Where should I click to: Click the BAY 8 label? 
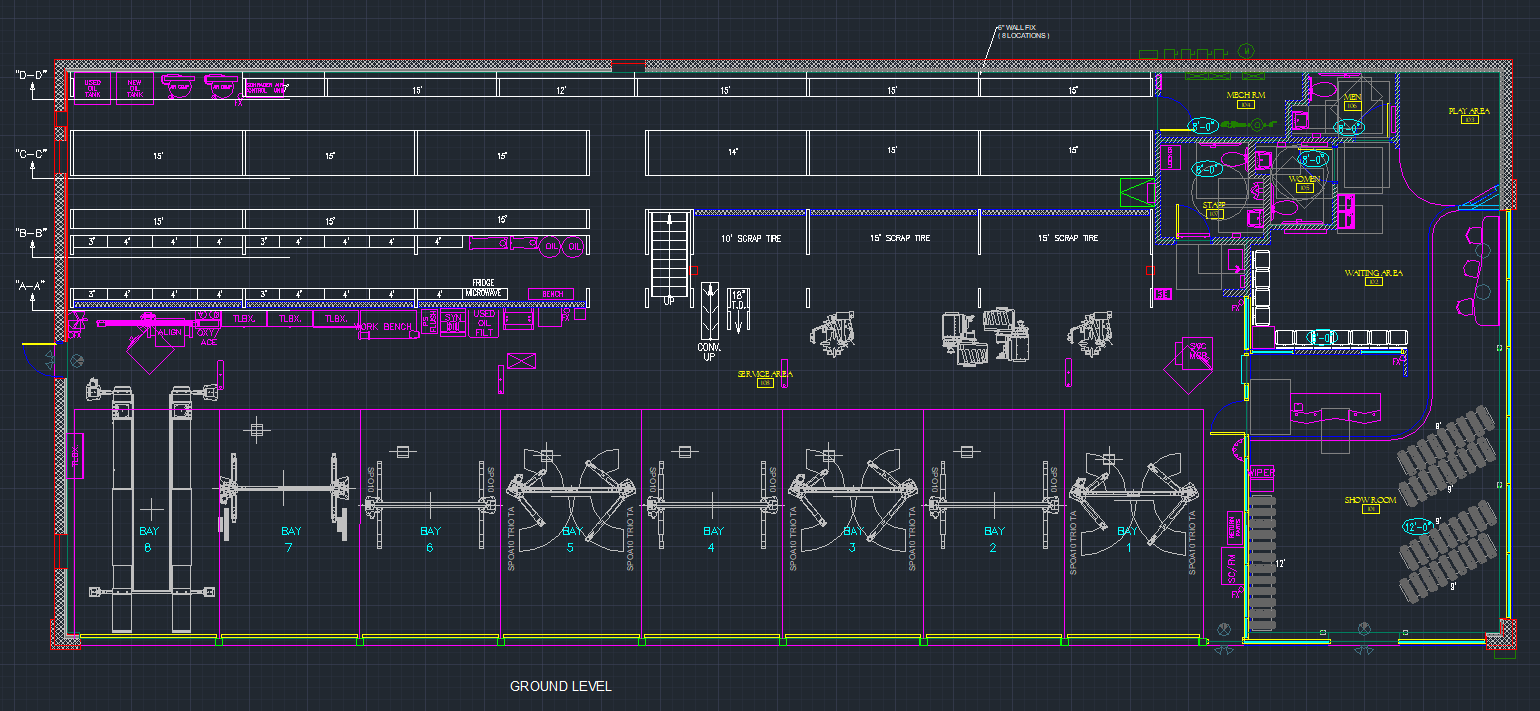click(150, 539)
